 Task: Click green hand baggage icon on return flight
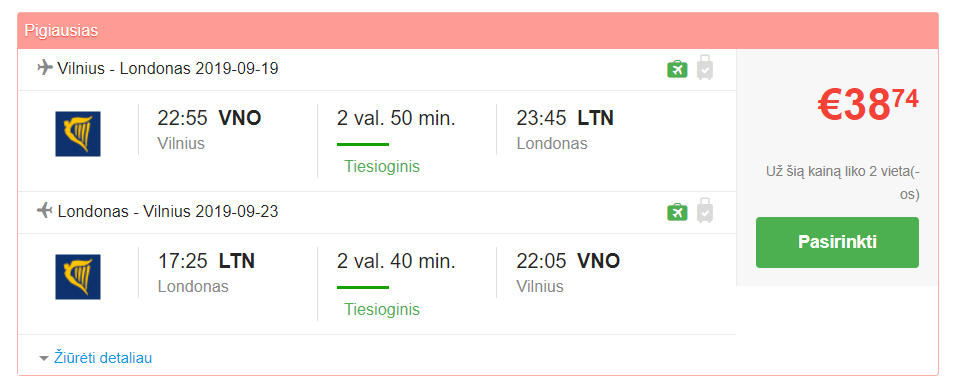coord(677,212)
